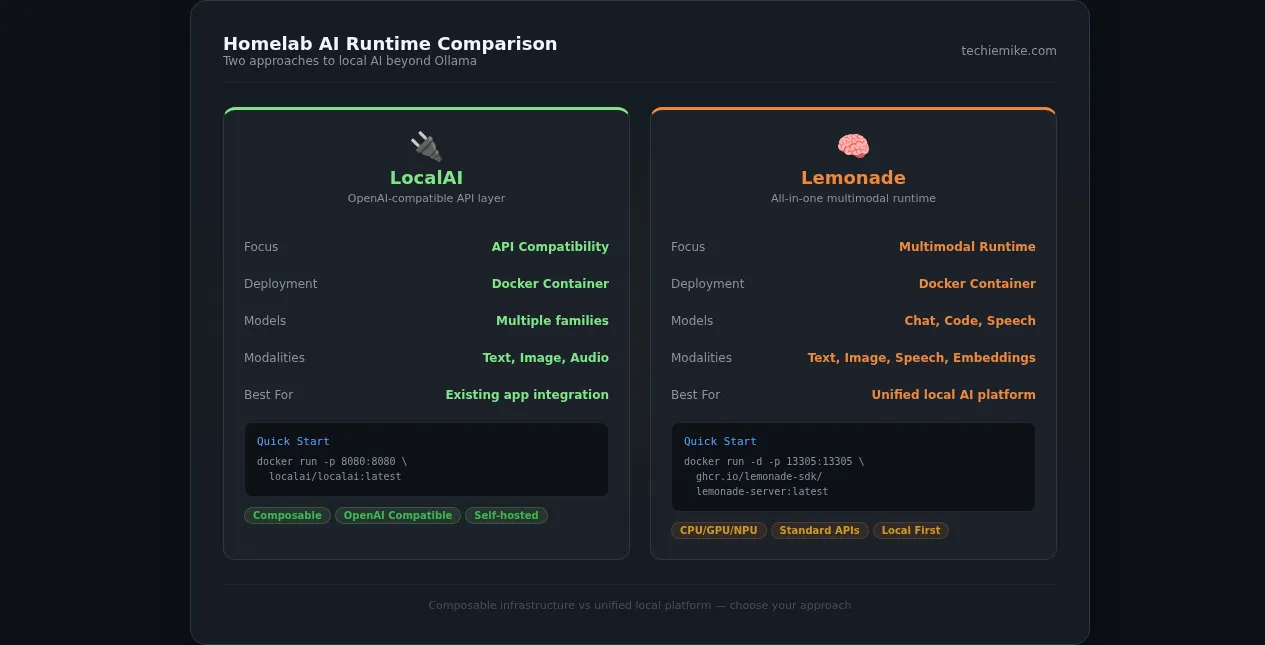Click 'Multiple families' value
The width and height of the screenshot is (1265, 645).
(x=552, y=321)
